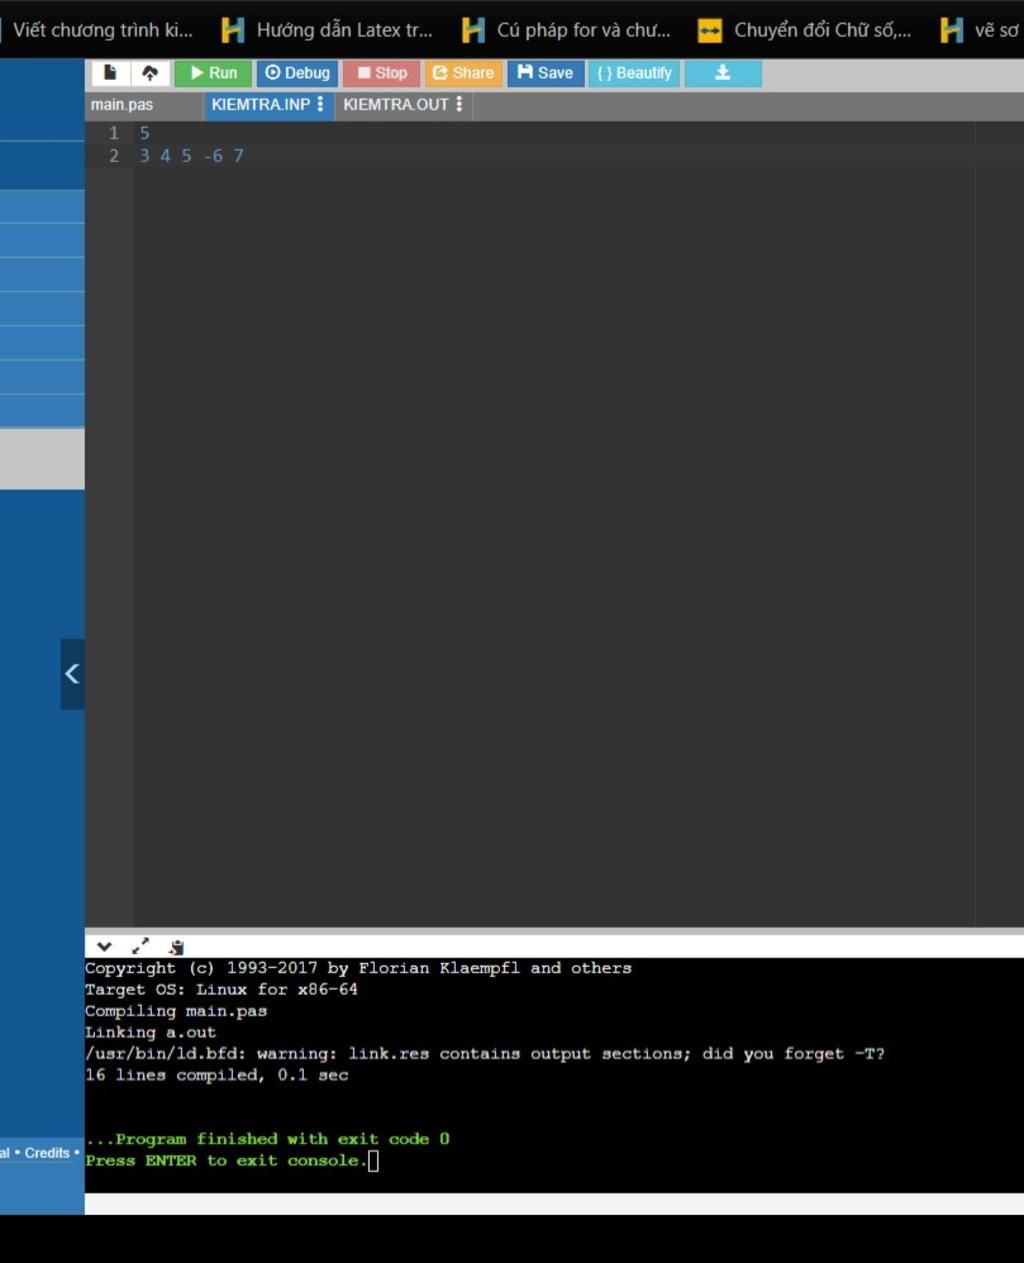Open the KIEMTRA.OUT tab

(395, 105)
